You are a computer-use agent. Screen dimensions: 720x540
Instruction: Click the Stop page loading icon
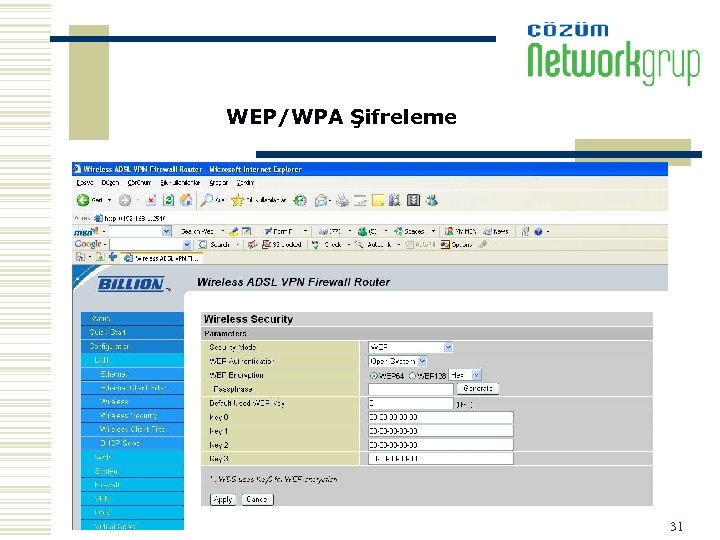151,200
